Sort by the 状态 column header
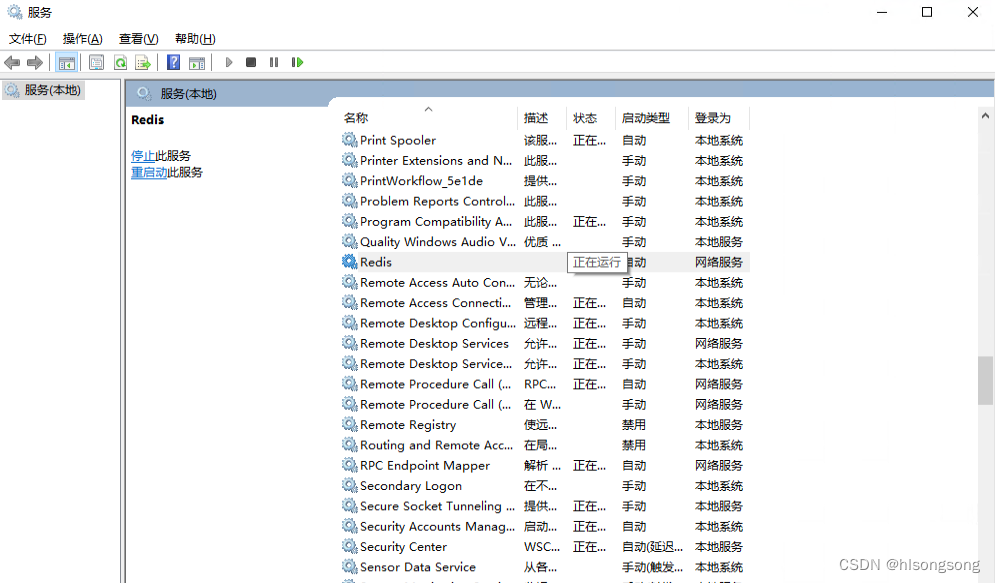This screenshot has width=995, height=583. pos(584,117)
